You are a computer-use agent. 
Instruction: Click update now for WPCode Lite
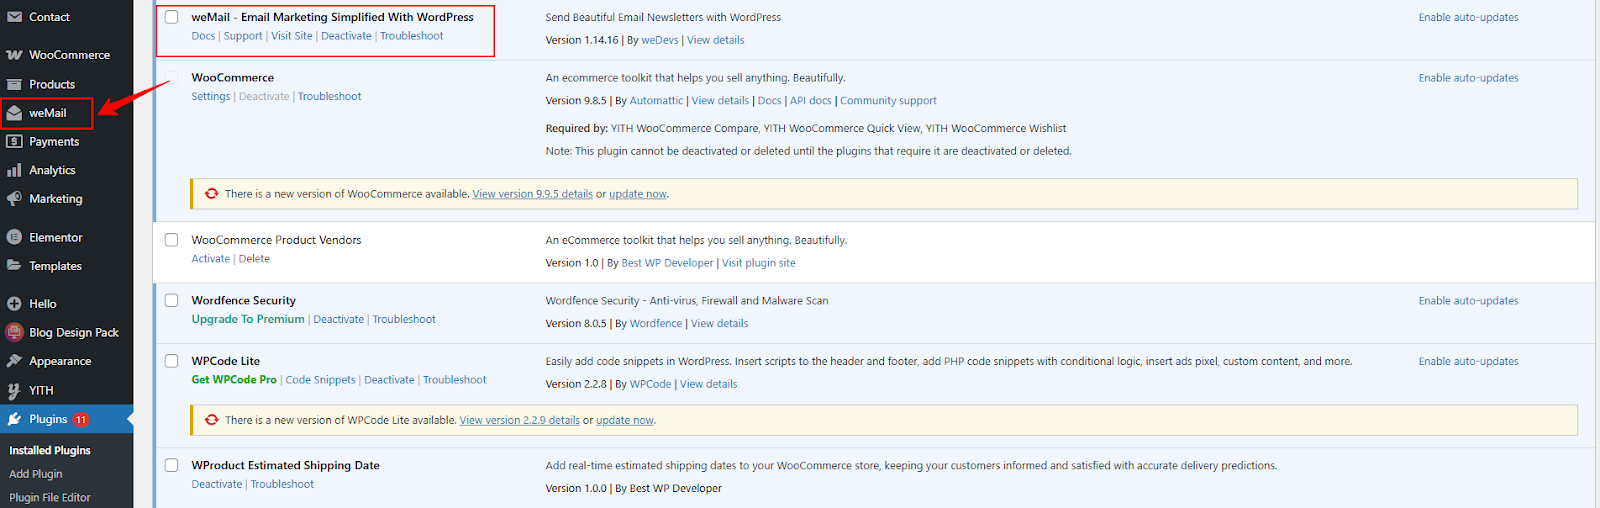coord(625,420)
